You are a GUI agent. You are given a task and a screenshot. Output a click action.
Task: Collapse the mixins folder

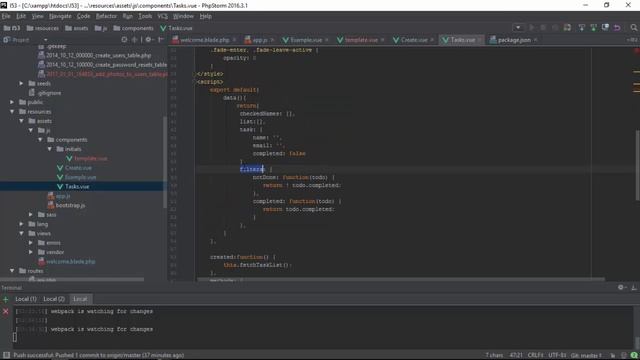pos(49,149)
